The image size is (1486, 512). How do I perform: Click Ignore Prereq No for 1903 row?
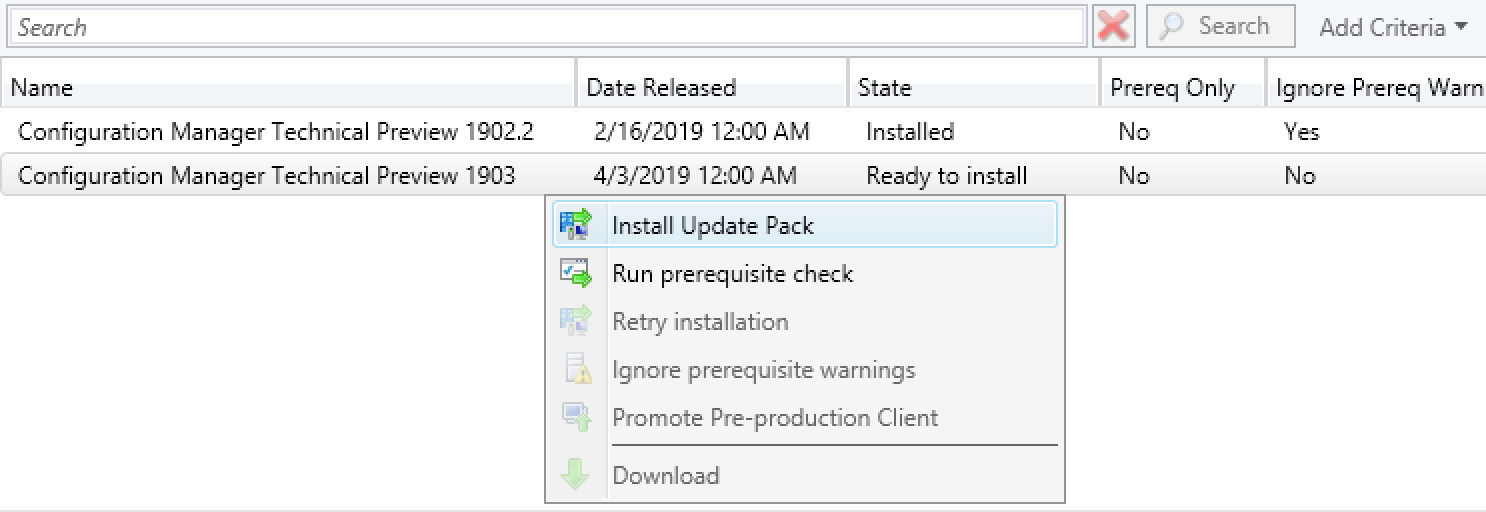coord(1300,175)
